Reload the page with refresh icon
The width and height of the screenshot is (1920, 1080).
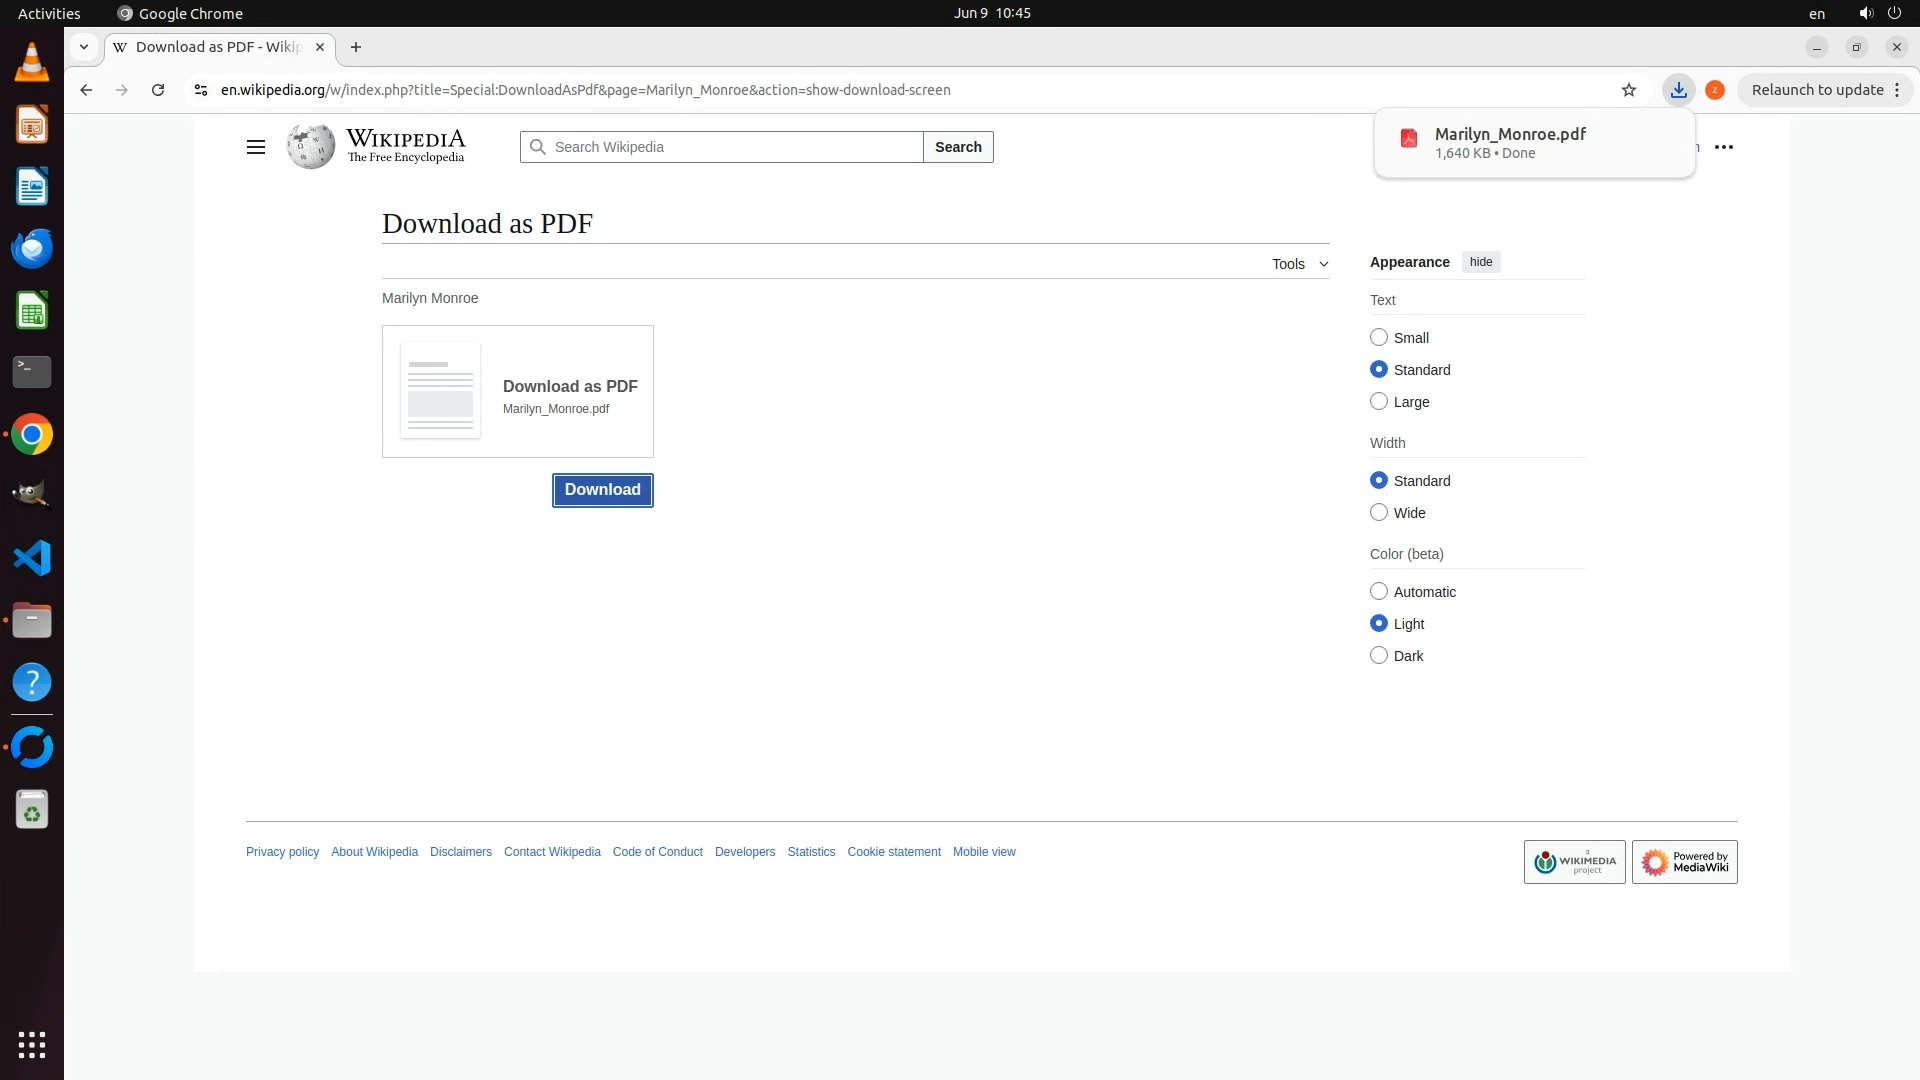pos(158,90)
